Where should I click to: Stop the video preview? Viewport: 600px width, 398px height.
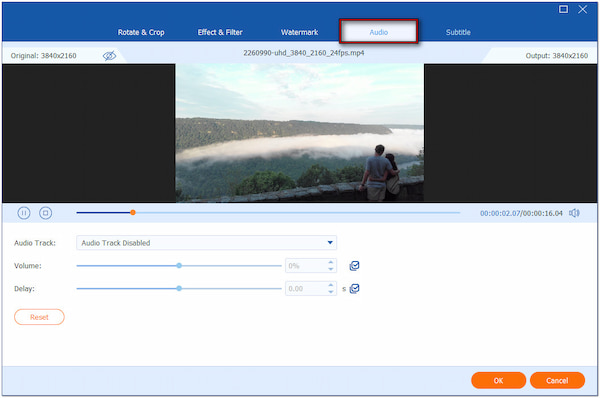pyautogui.click(x=46, y=213)
